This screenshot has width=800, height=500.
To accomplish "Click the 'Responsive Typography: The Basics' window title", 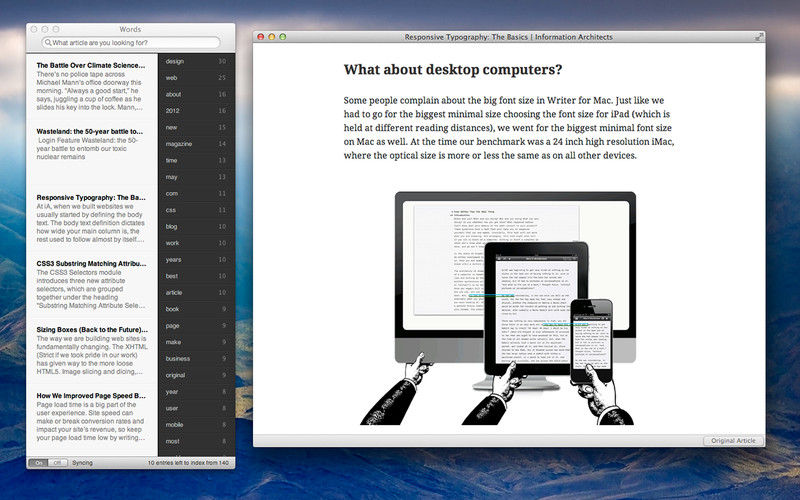I will click(508, 37).
